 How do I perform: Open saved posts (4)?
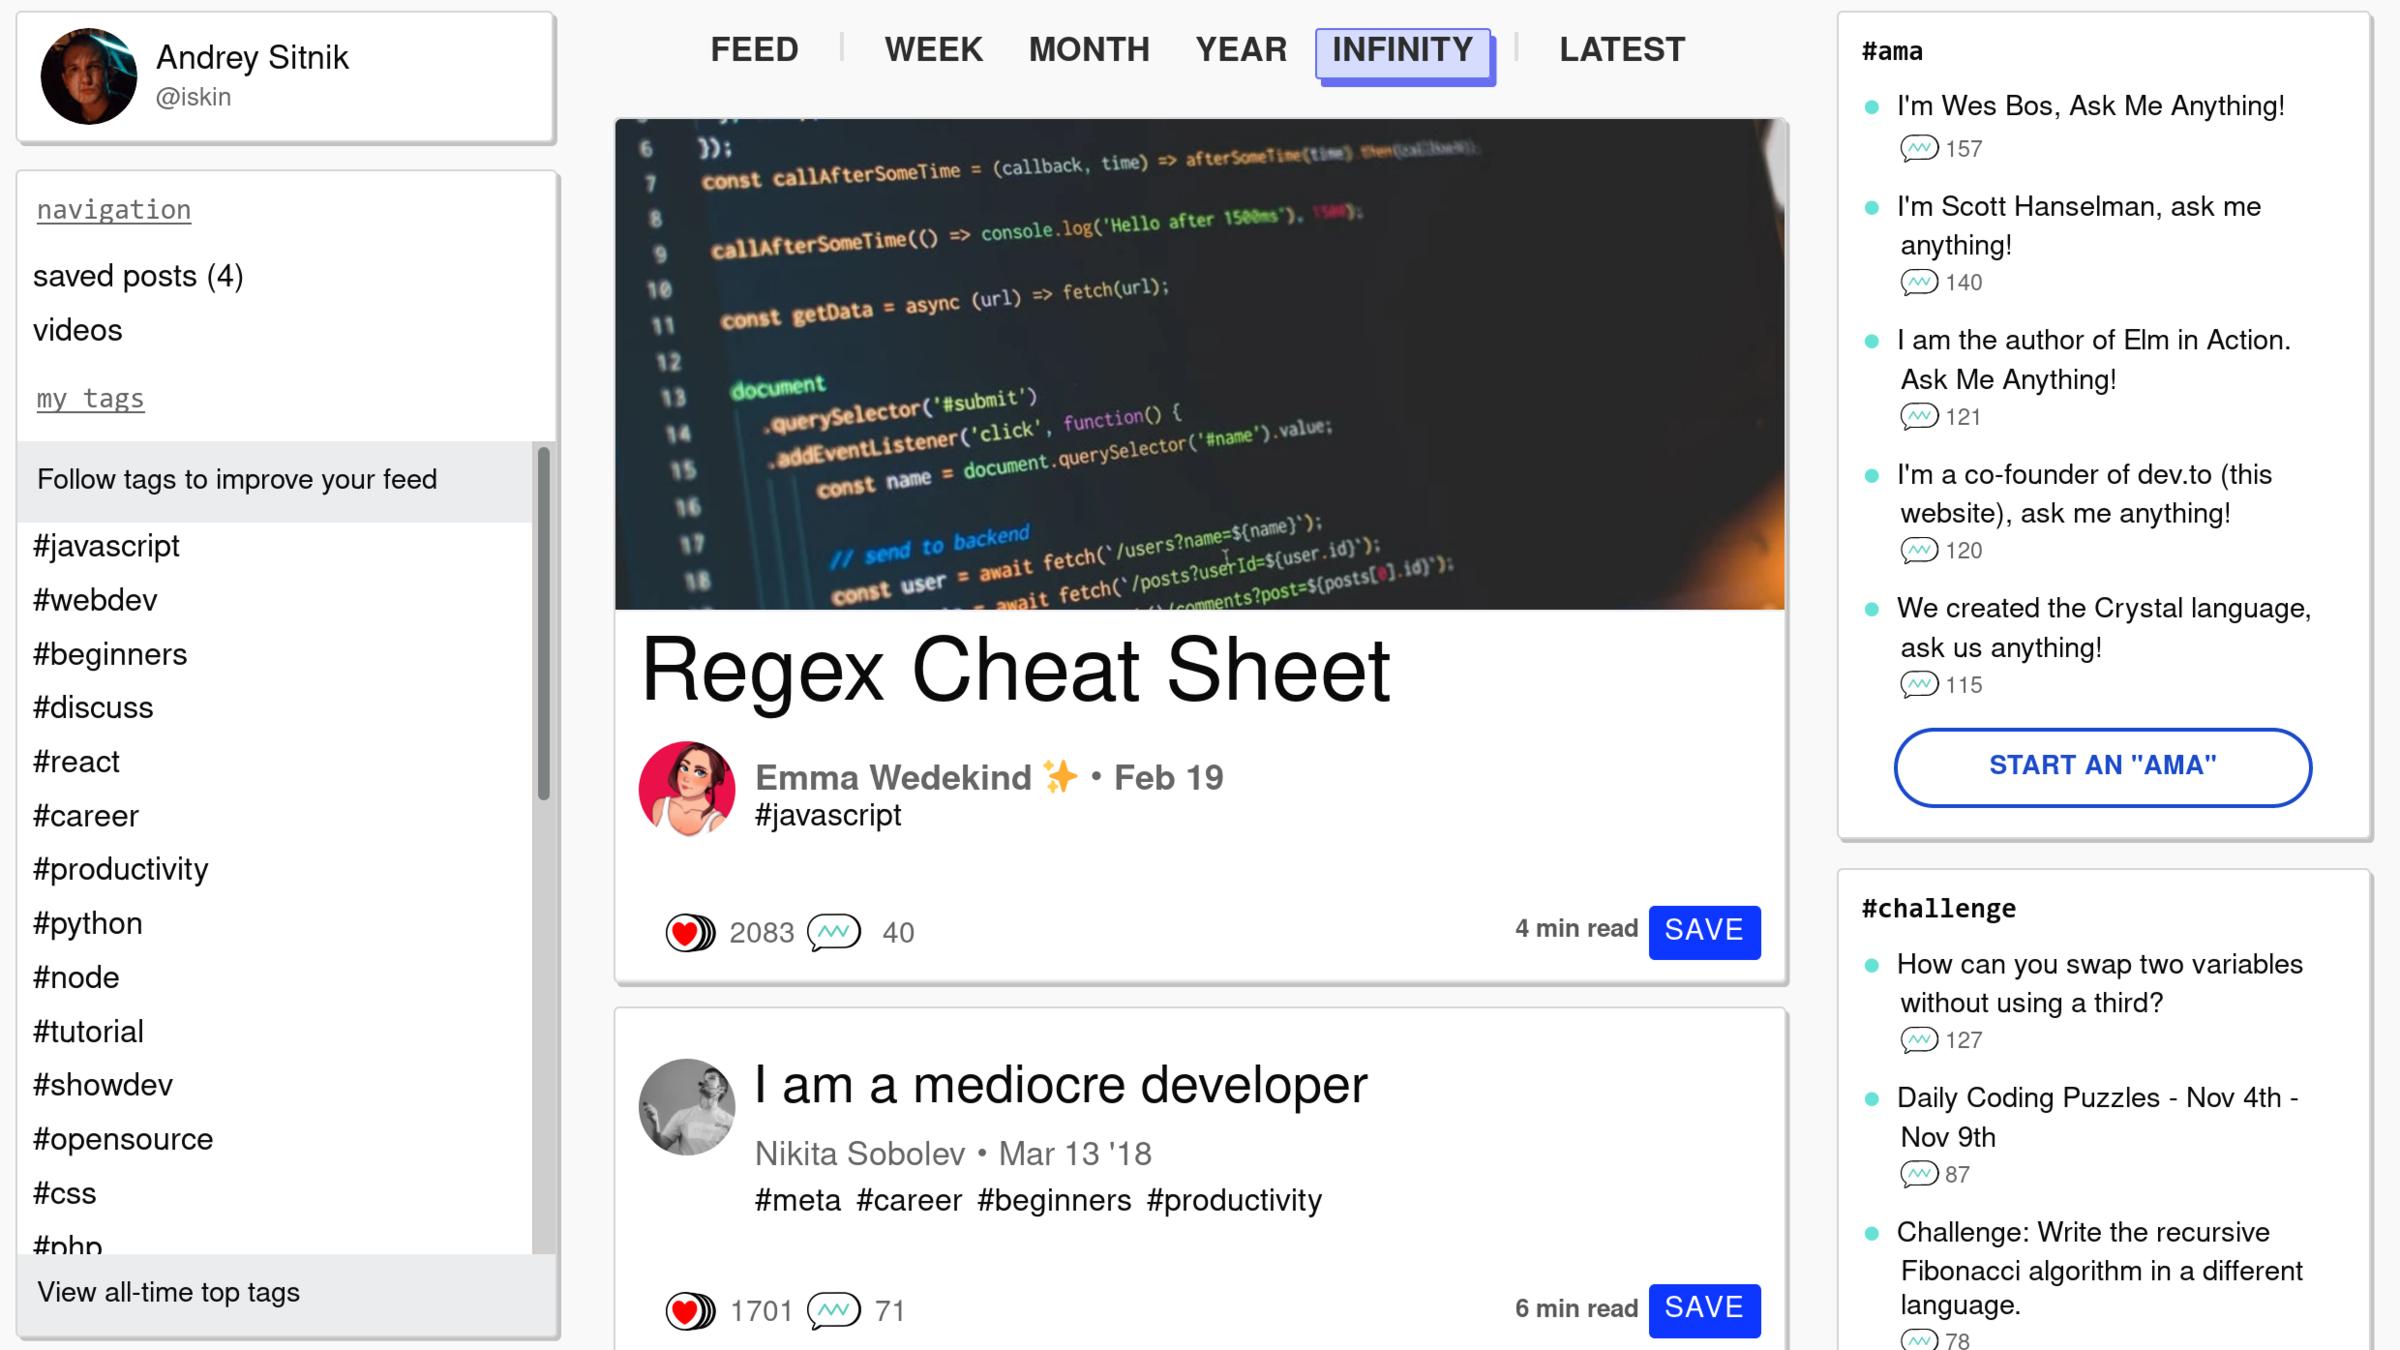click(x=138, y=277)
